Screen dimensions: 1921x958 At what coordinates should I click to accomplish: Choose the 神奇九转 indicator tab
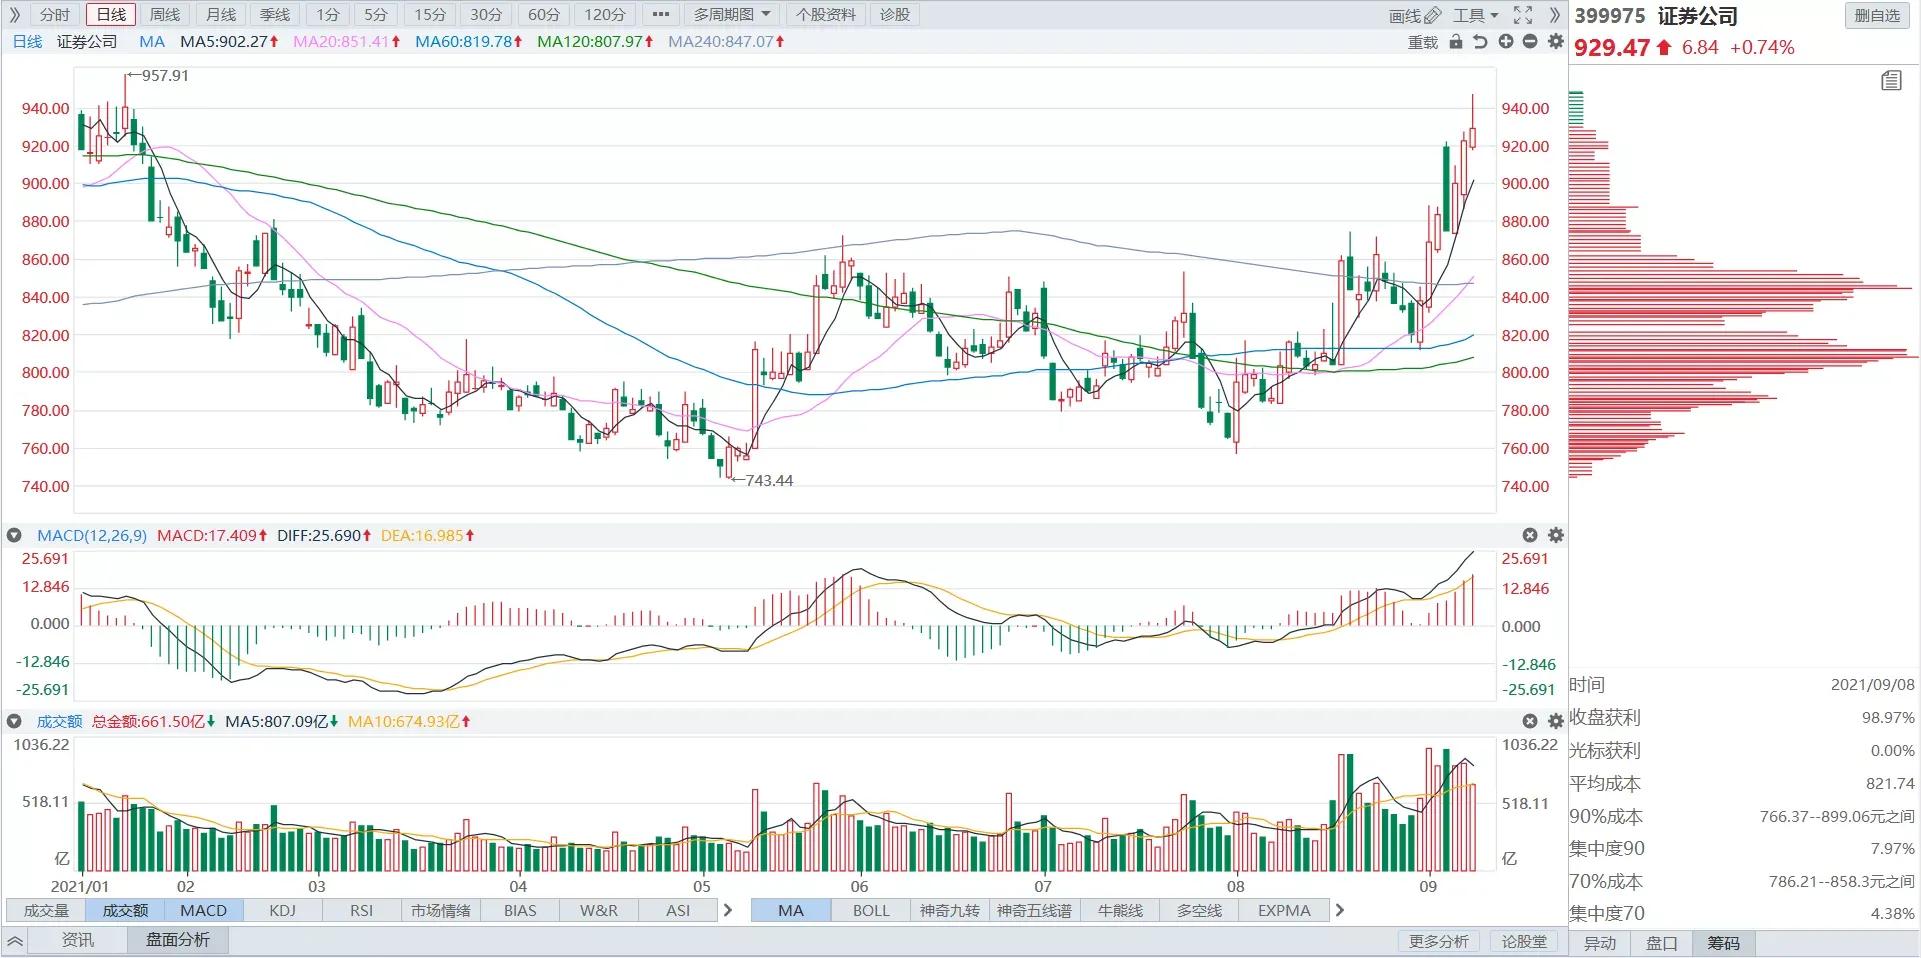950,910
